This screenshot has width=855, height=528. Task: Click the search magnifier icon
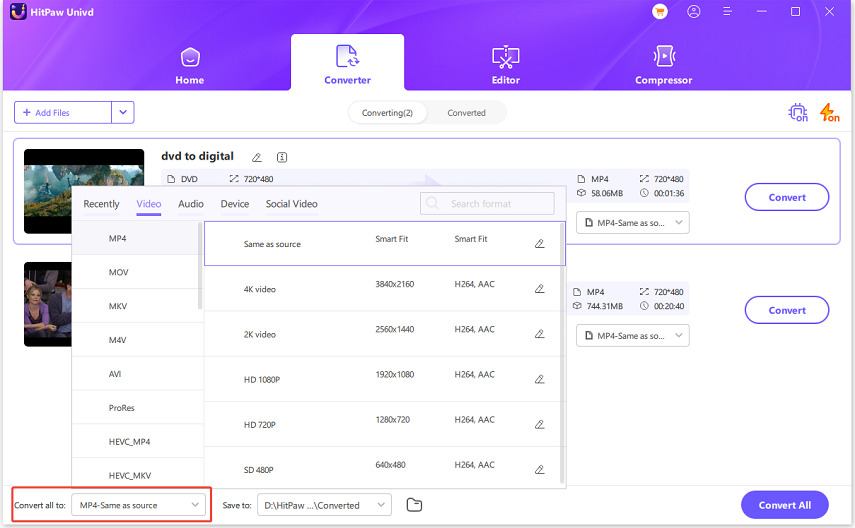tap(432, 203)
